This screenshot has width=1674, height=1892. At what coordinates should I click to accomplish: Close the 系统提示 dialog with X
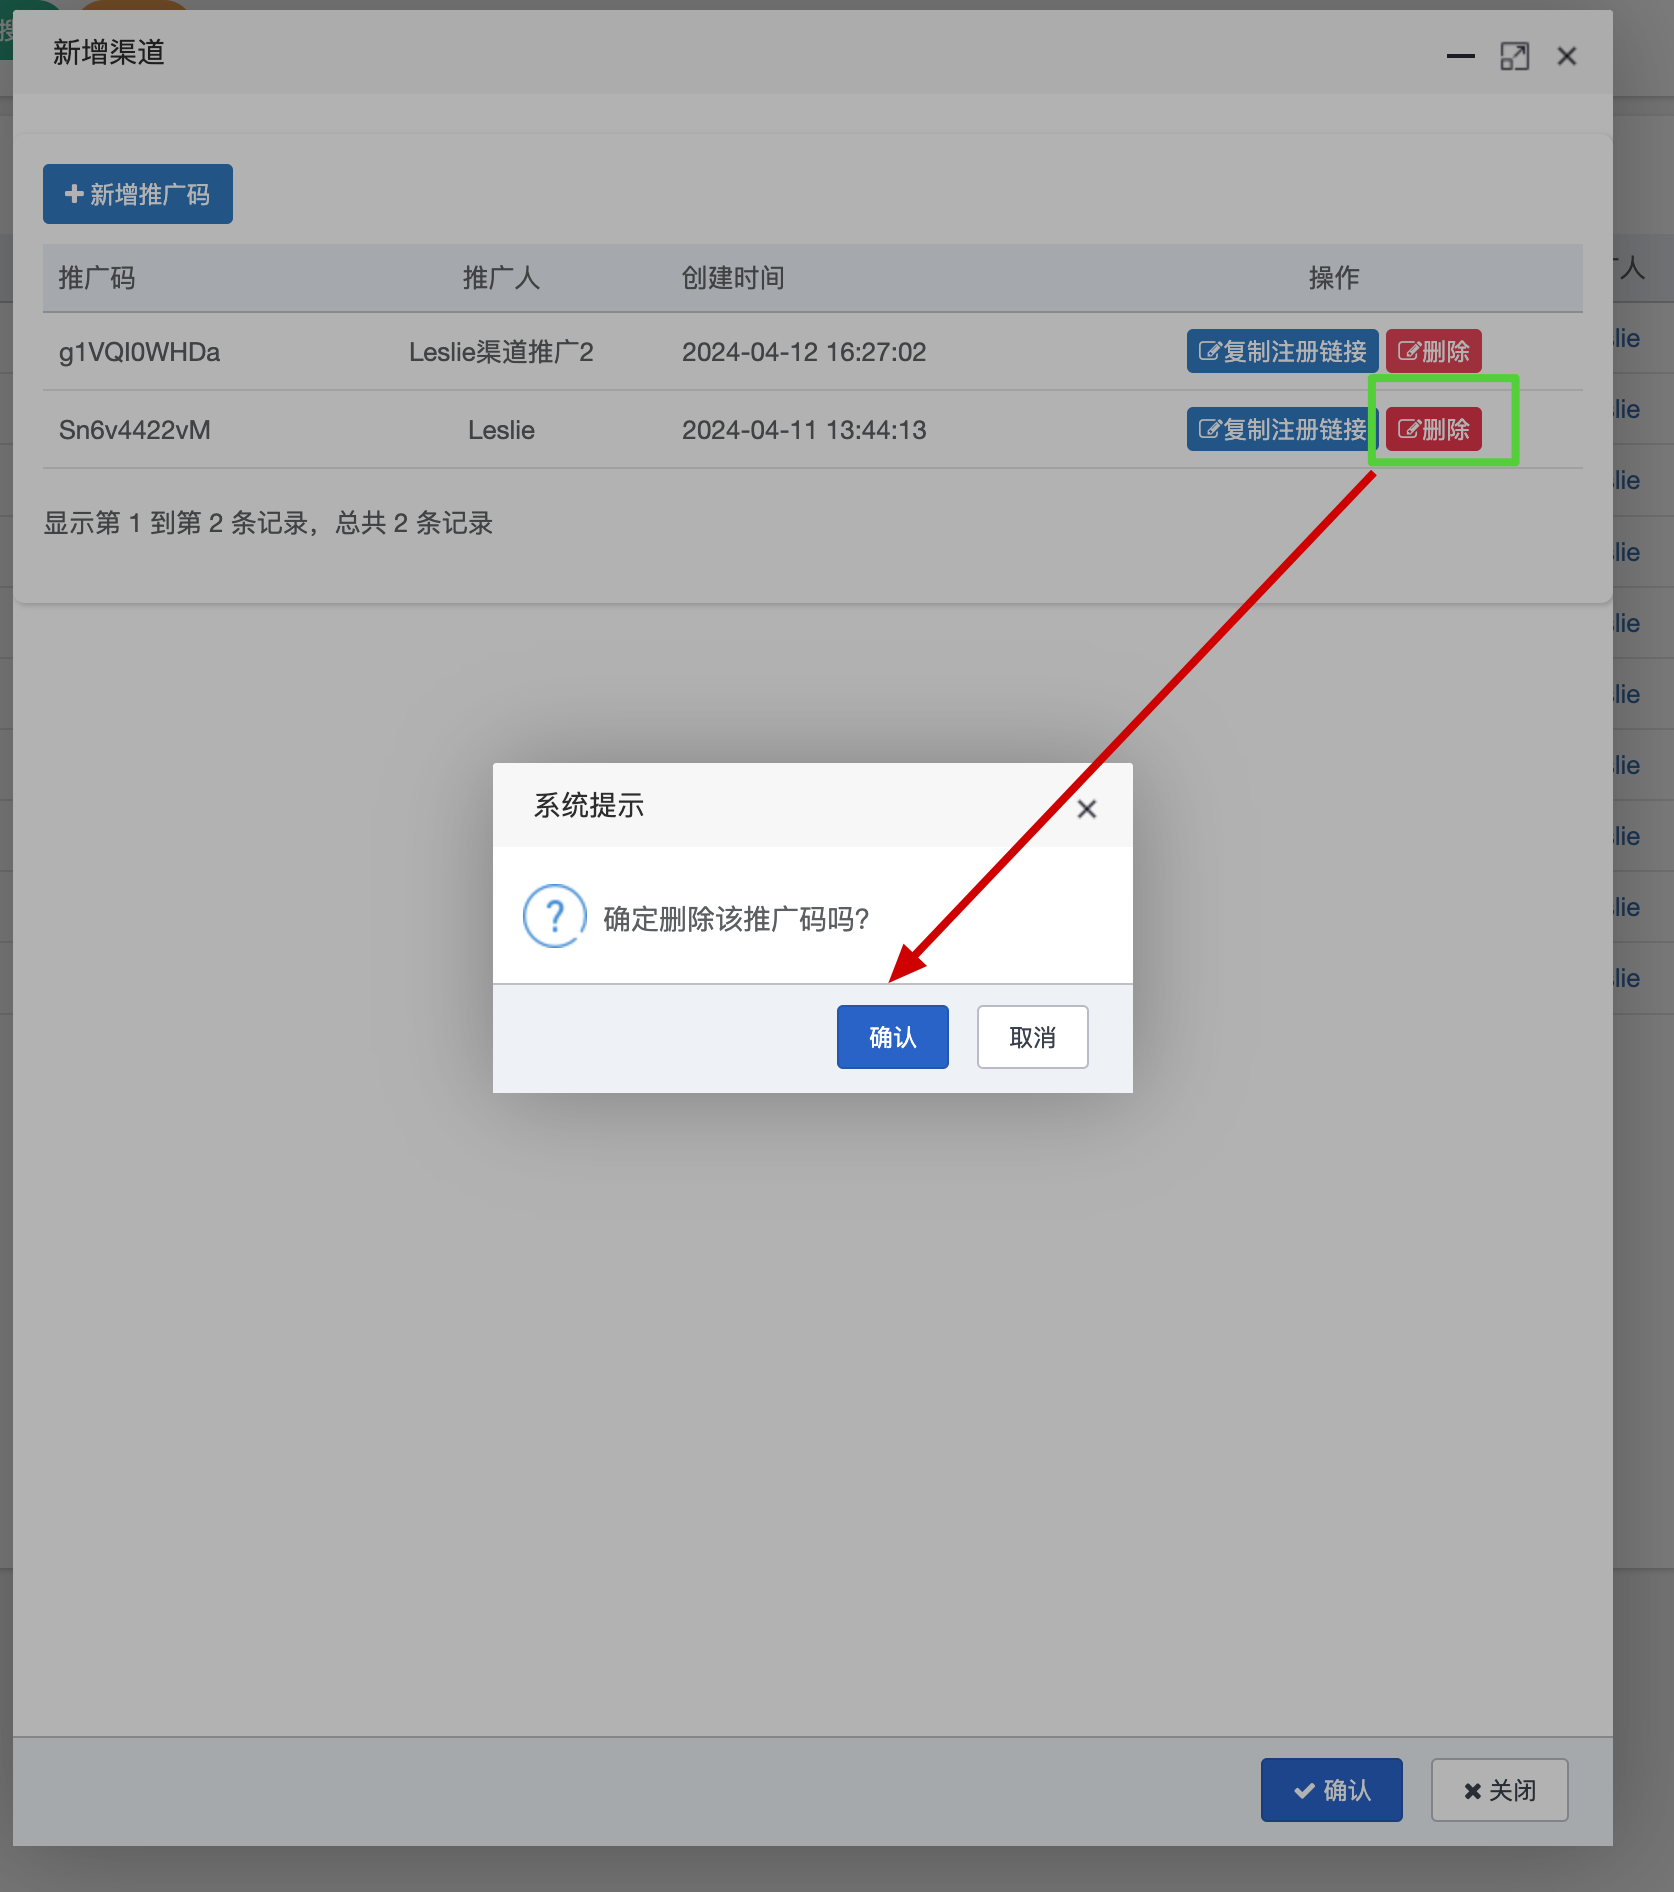[1086, 809]
